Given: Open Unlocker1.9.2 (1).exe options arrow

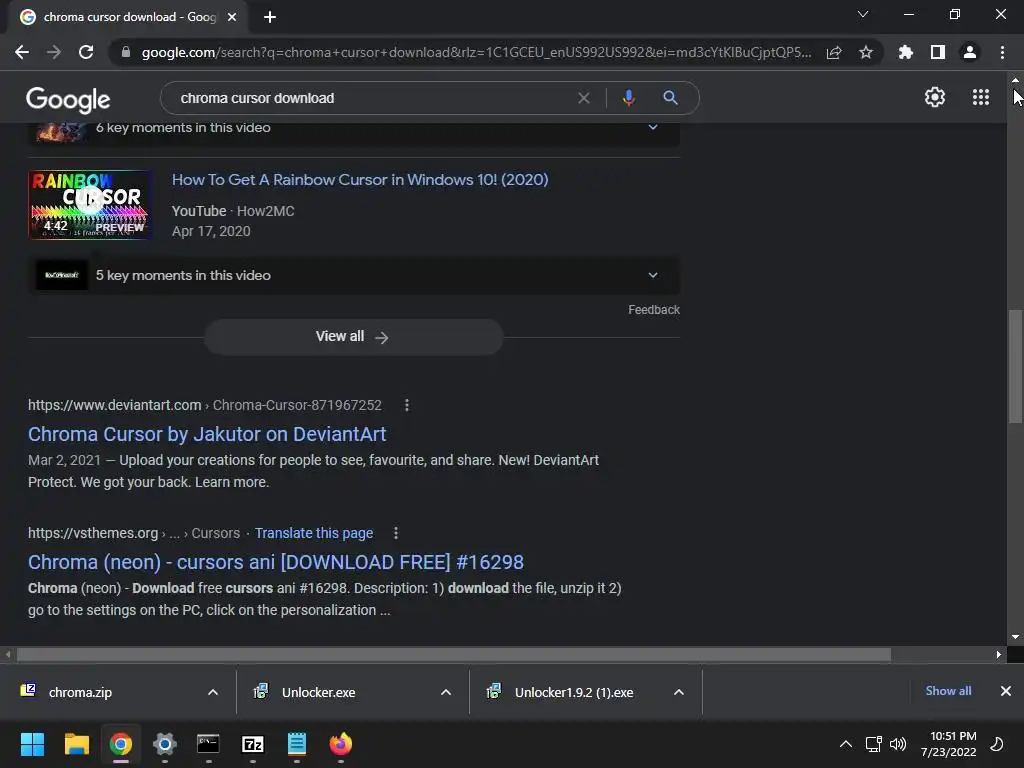Looking at the screenshot, I should (x=679, y=692).
